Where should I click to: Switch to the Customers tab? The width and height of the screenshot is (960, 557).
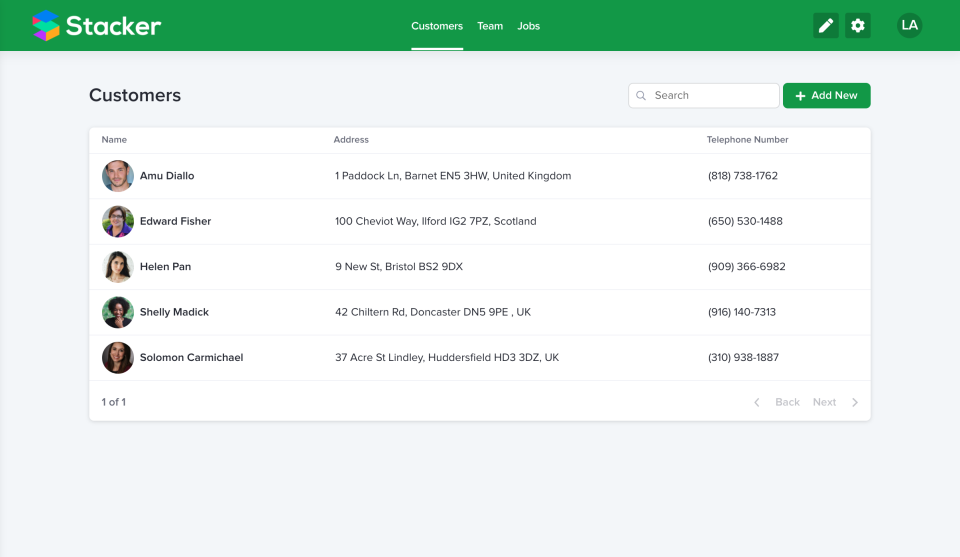[x=437, y=26]
